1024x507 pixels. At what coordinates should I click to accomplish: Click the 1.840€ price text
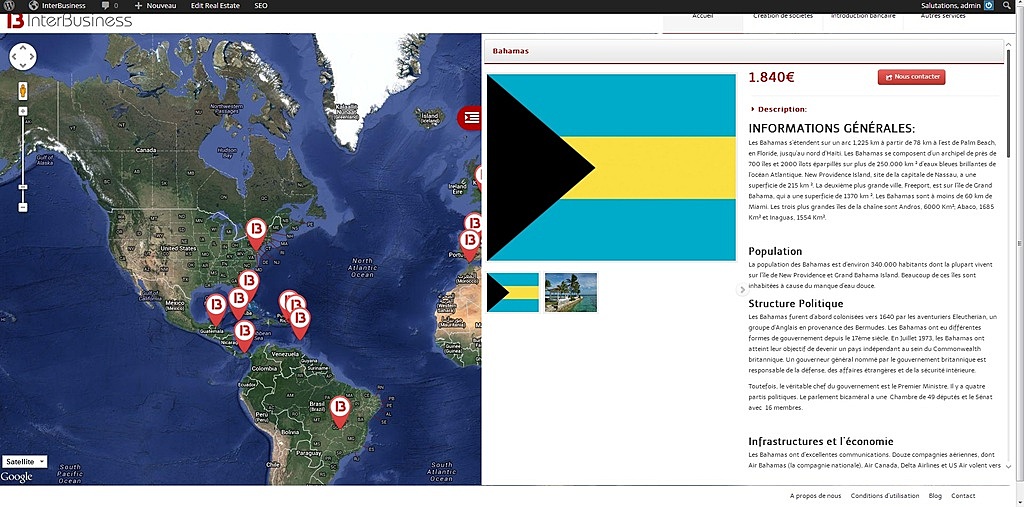click(771, 77)
